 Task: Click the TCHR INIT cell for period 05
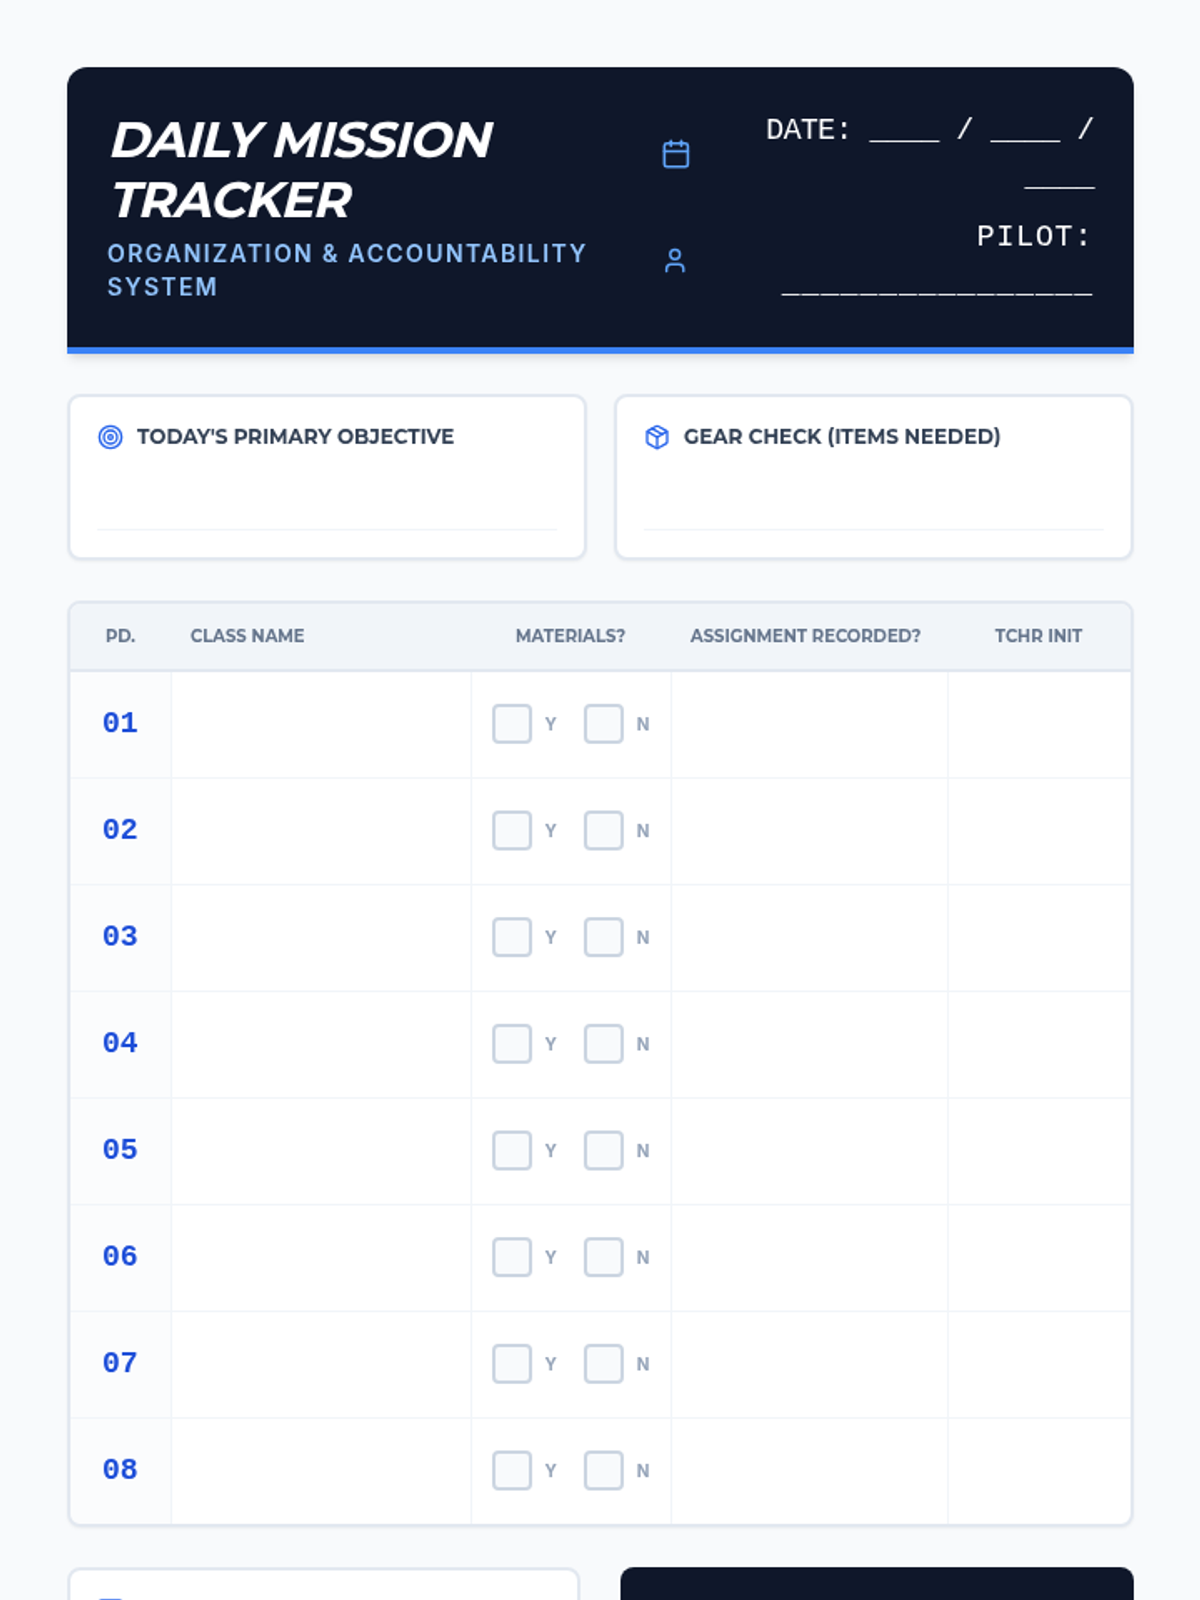coord(1038,1151)
